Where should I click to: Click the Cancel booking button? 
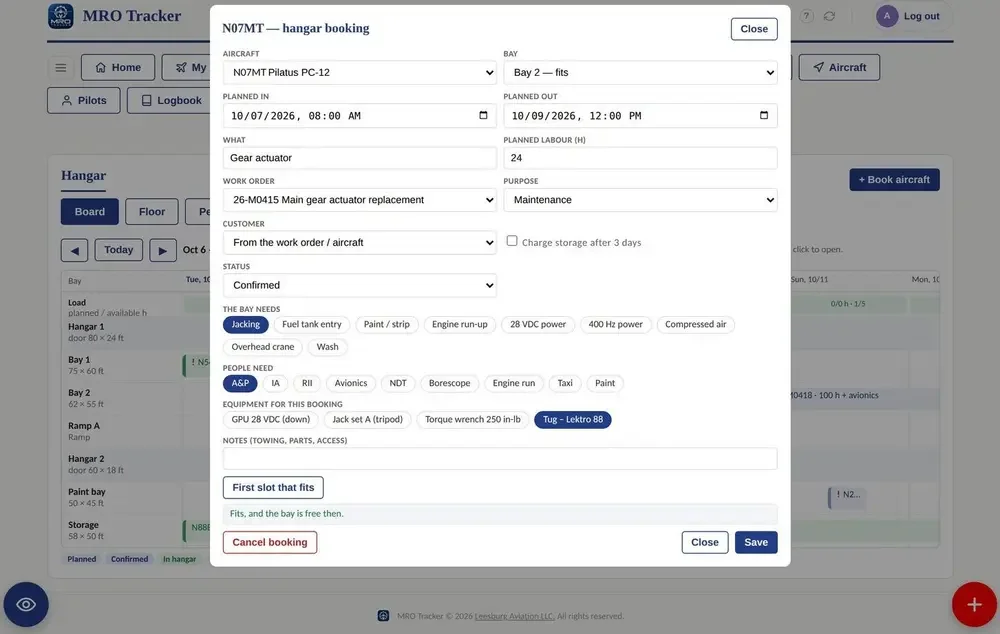[x=270, y=543]
